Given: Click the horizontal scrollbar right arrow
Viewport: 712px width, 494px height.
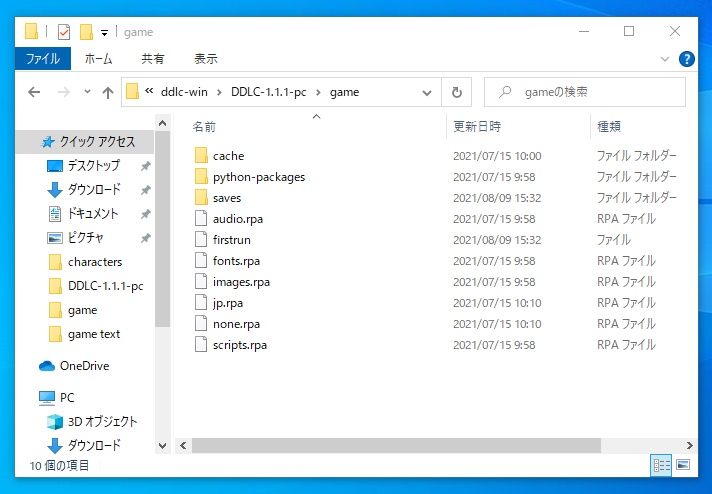Looking at the screenshot, I should point(690,445).
